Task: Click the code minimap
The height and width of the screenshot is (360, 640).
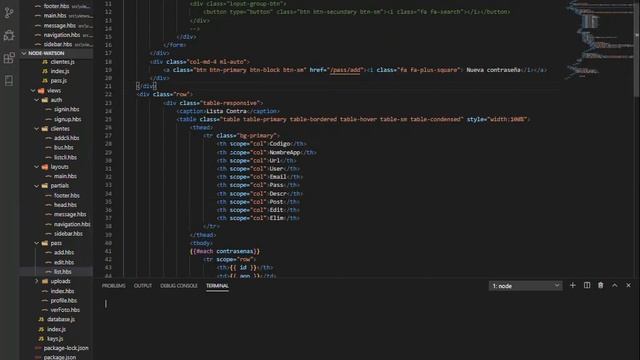Action: coord(599,41)
